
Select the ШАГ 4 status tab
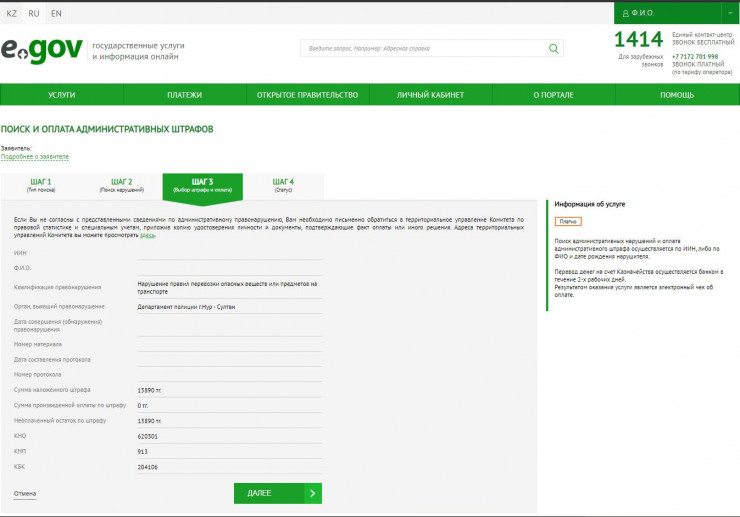(283, 185)
